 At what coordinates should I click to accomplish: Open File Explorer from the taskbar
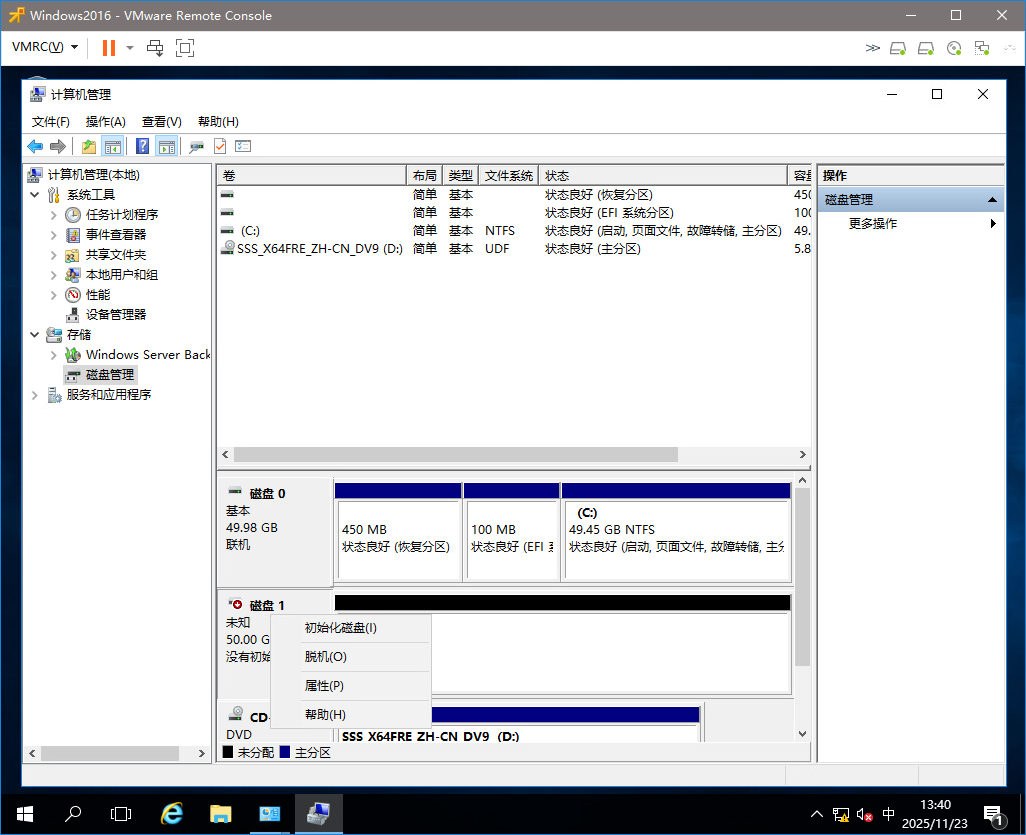point(221,814)
